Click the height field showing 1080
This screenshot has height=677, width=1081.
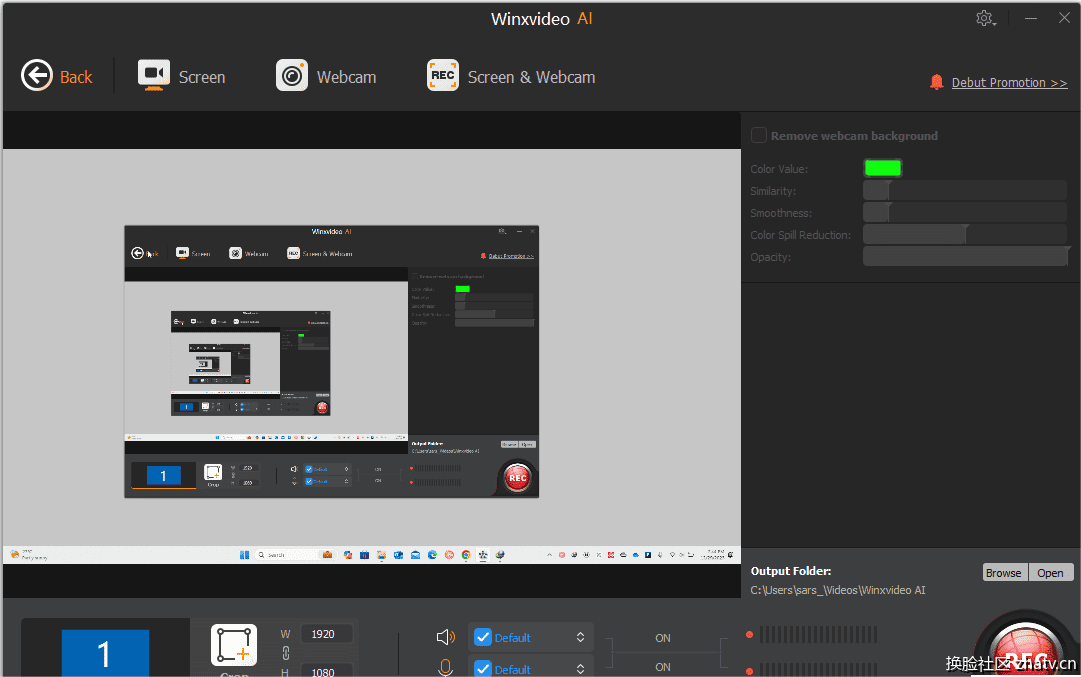326,671
